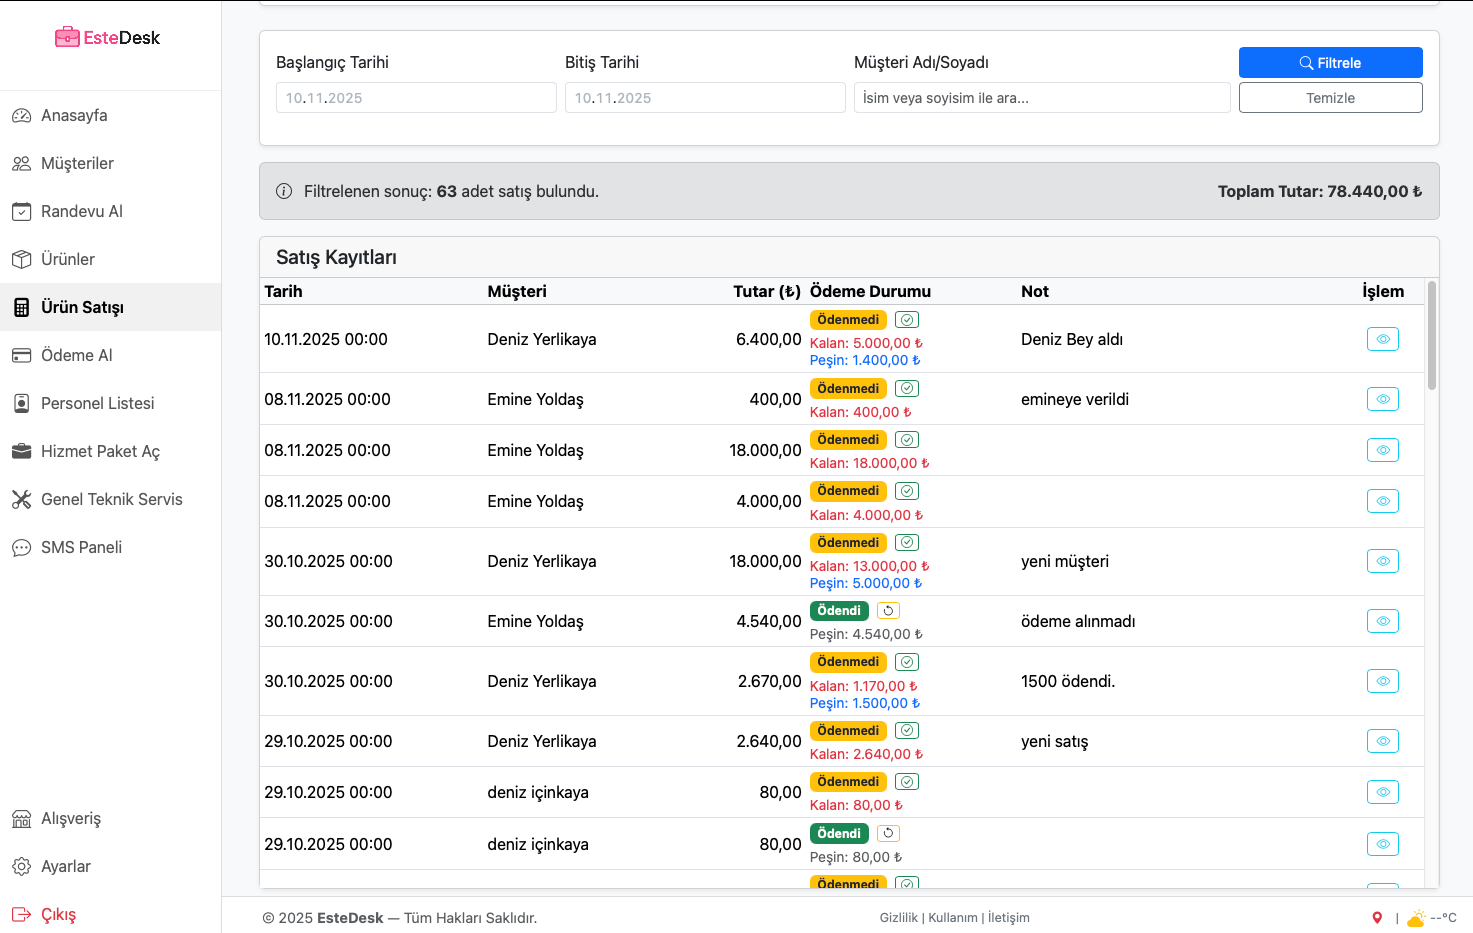The height and width of the screenshot is (933, 1473).
Task: Click the EsteDesk logo icon
Action: click(x=67, y=38)
